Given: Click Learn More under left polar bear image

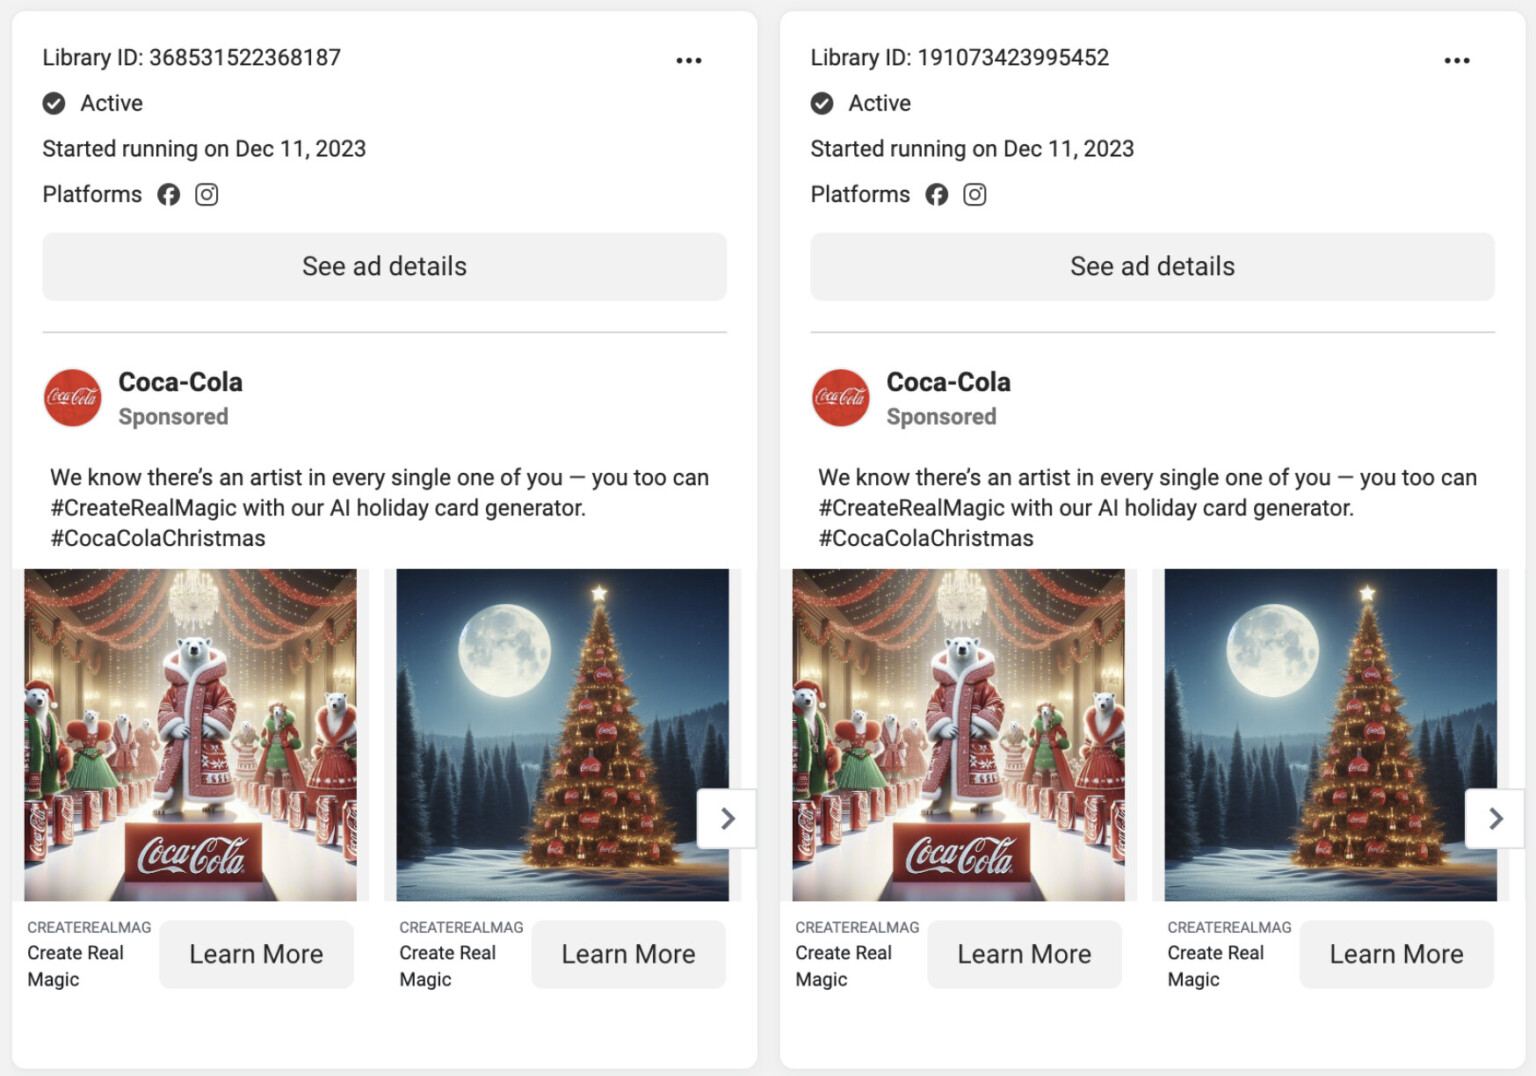Looking at the screenshot, I should tap(256, 955).
